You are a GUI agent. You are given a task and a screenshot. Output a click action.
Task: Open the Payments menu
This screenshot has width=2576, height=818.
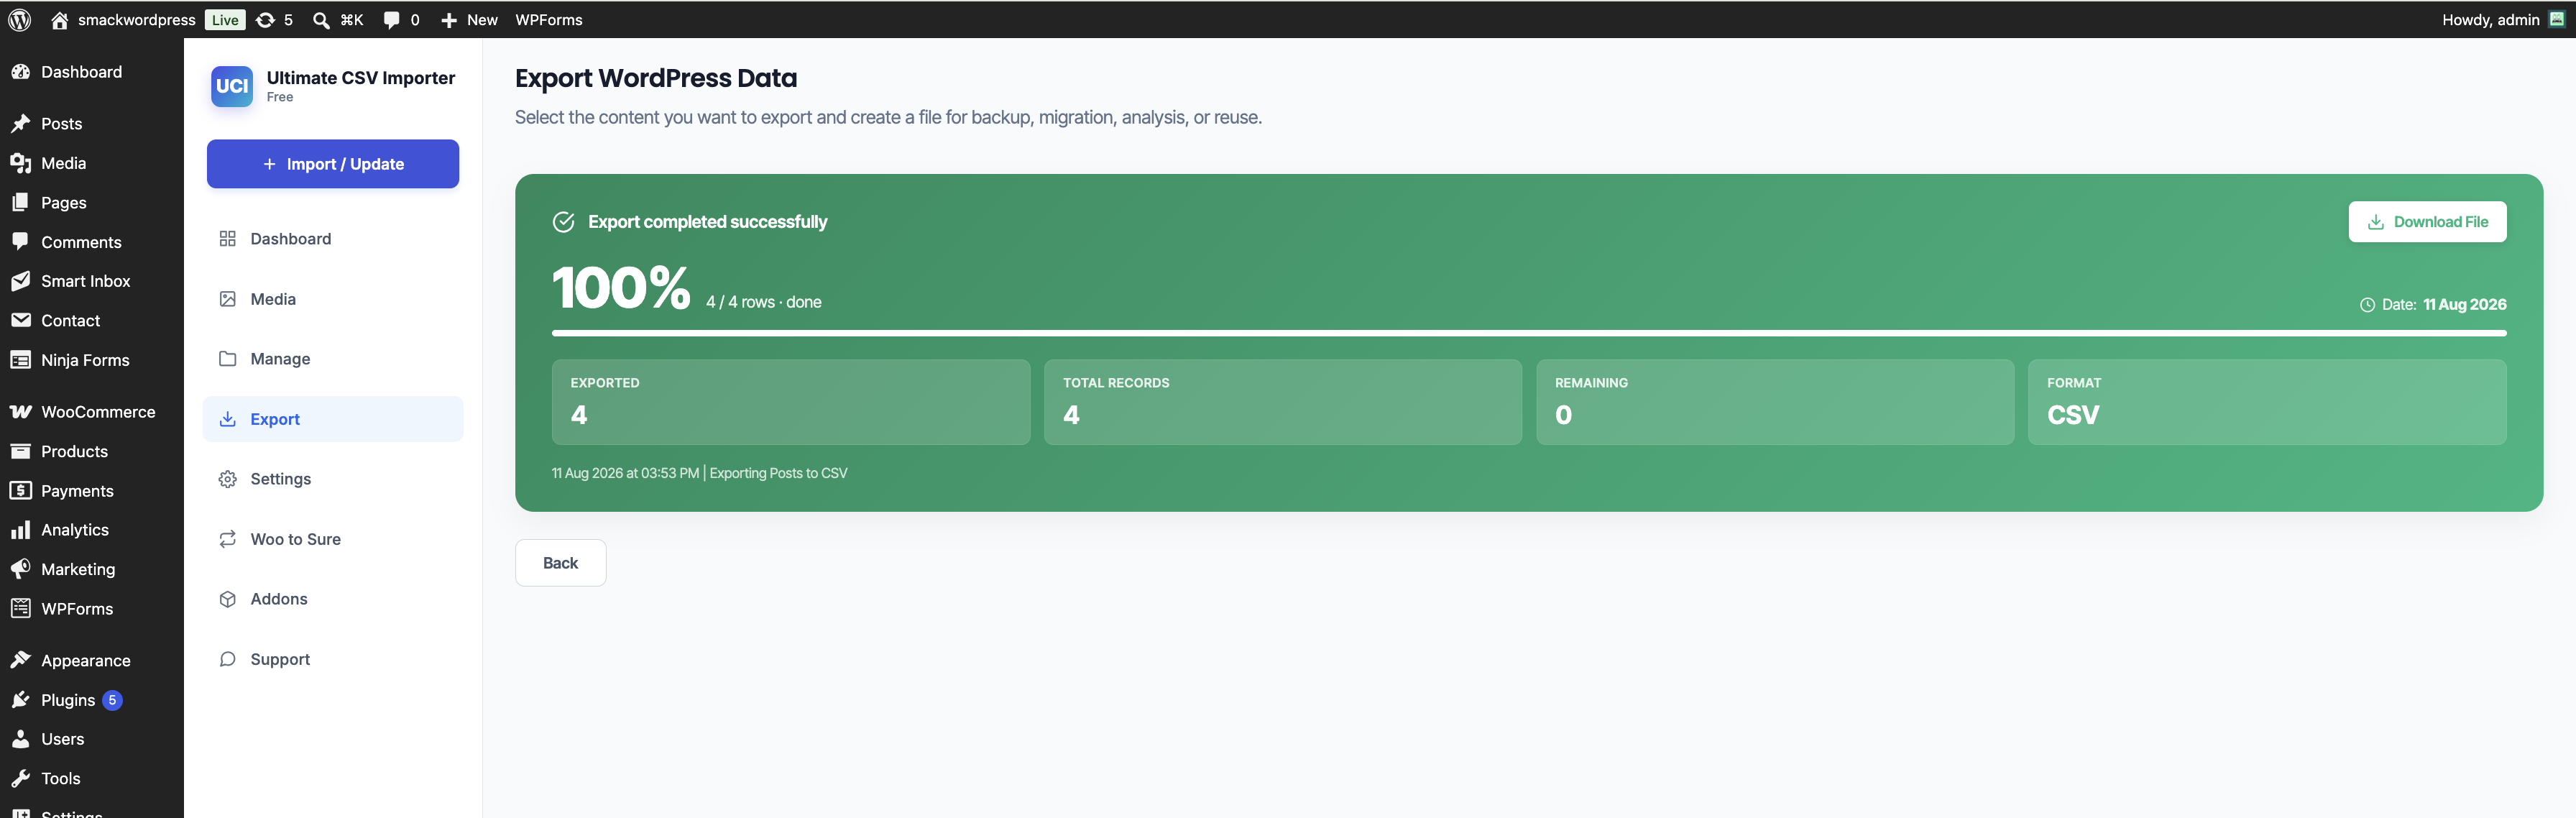pos(92,491)
